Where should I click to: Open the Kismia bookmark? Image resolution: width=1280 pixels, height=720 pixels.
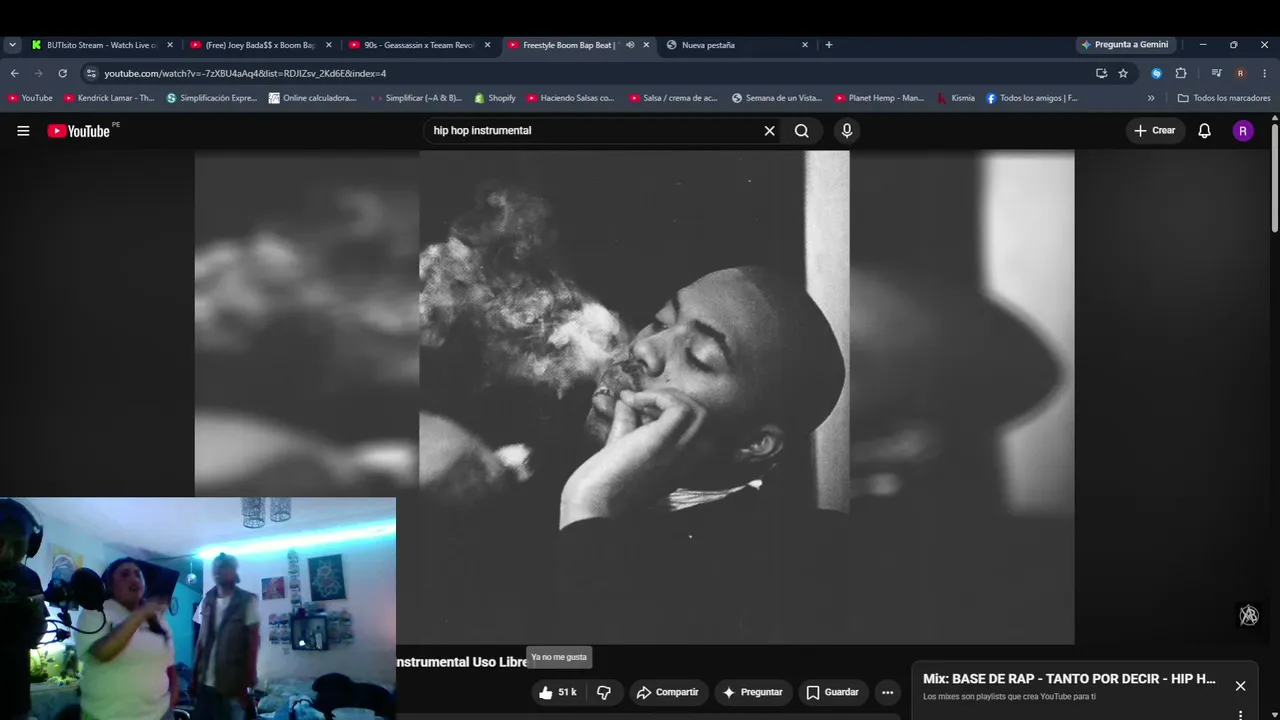[x=956, y=98]
